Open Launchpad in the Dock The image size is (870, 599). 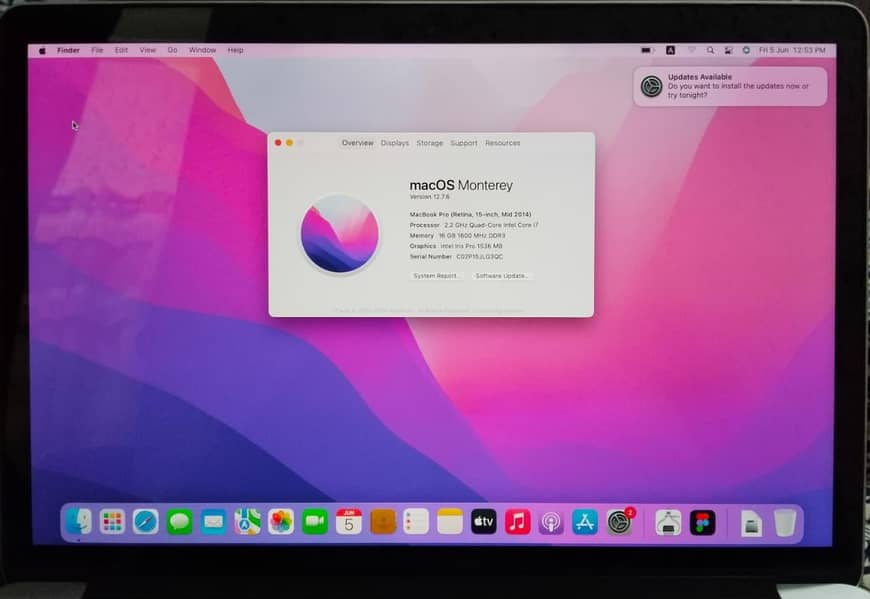click(x=112, y=522)
